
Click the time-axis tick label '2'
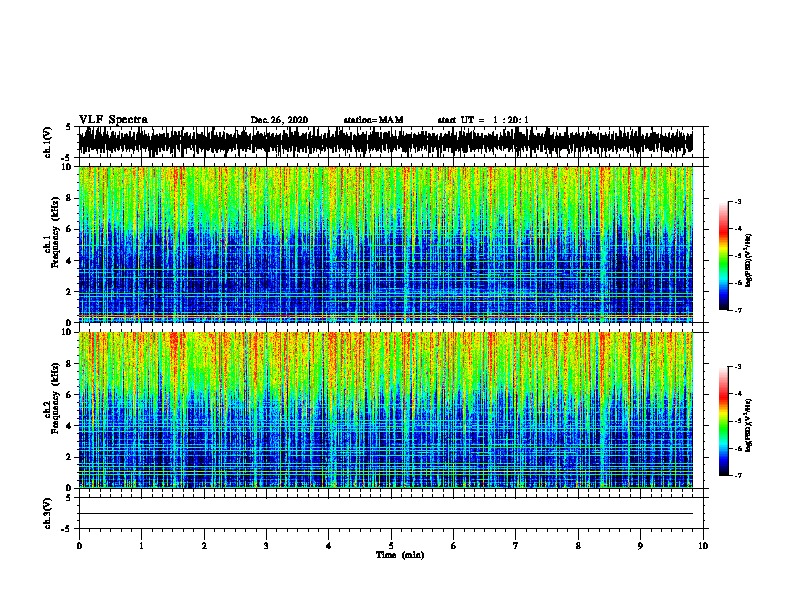coord(204,546)
